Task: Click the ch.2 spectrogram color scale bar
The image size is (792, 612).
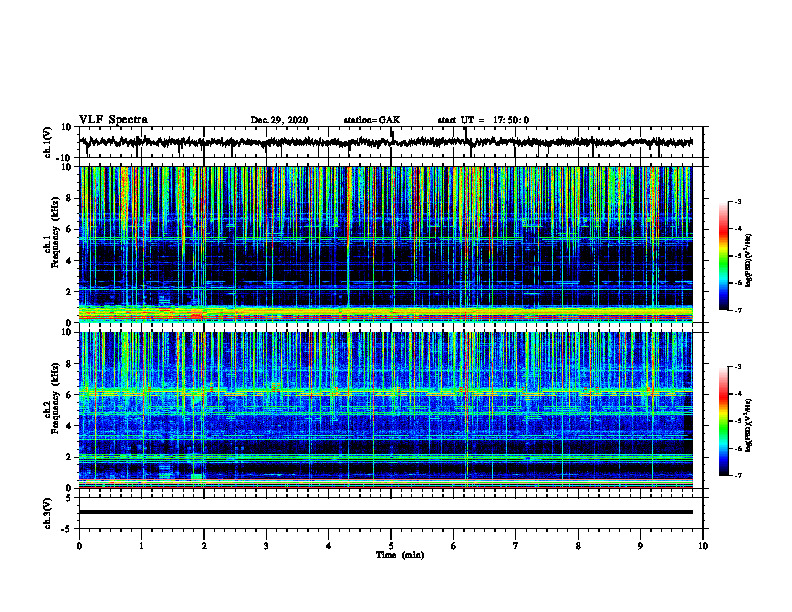Action: (x=724, y=421)
